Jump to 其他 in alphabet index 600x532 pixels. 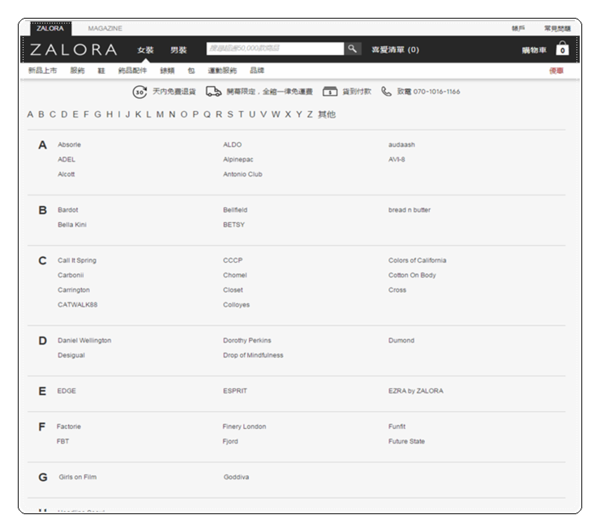coord(327,114)
